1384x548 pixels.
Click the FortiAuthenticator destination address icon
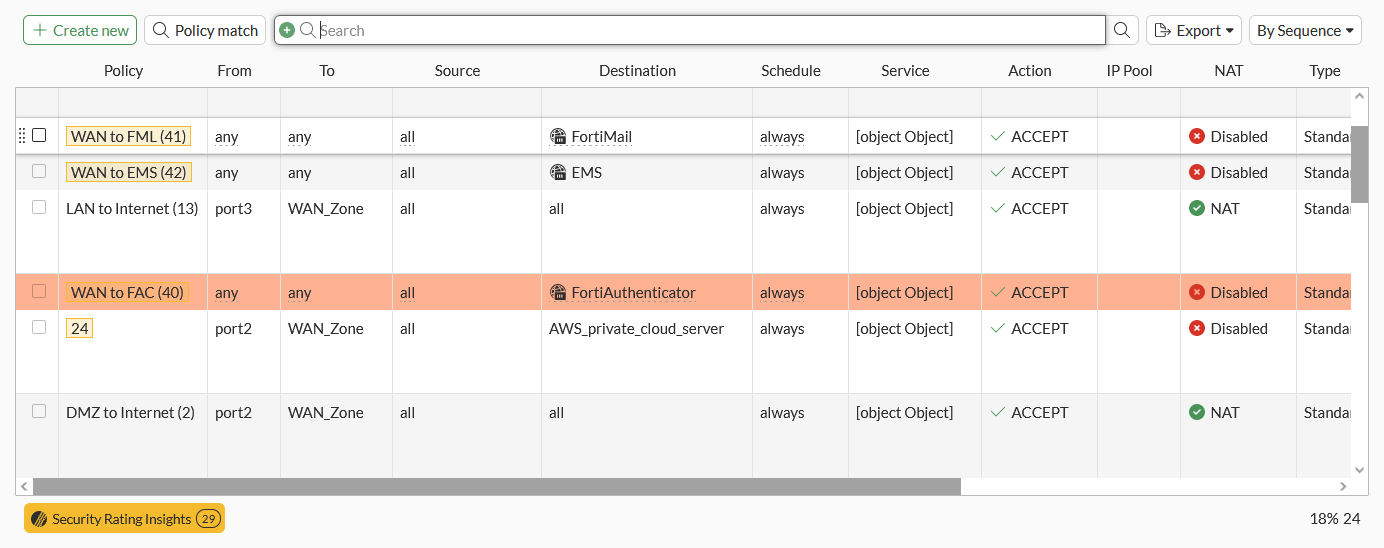coord(559,293)
